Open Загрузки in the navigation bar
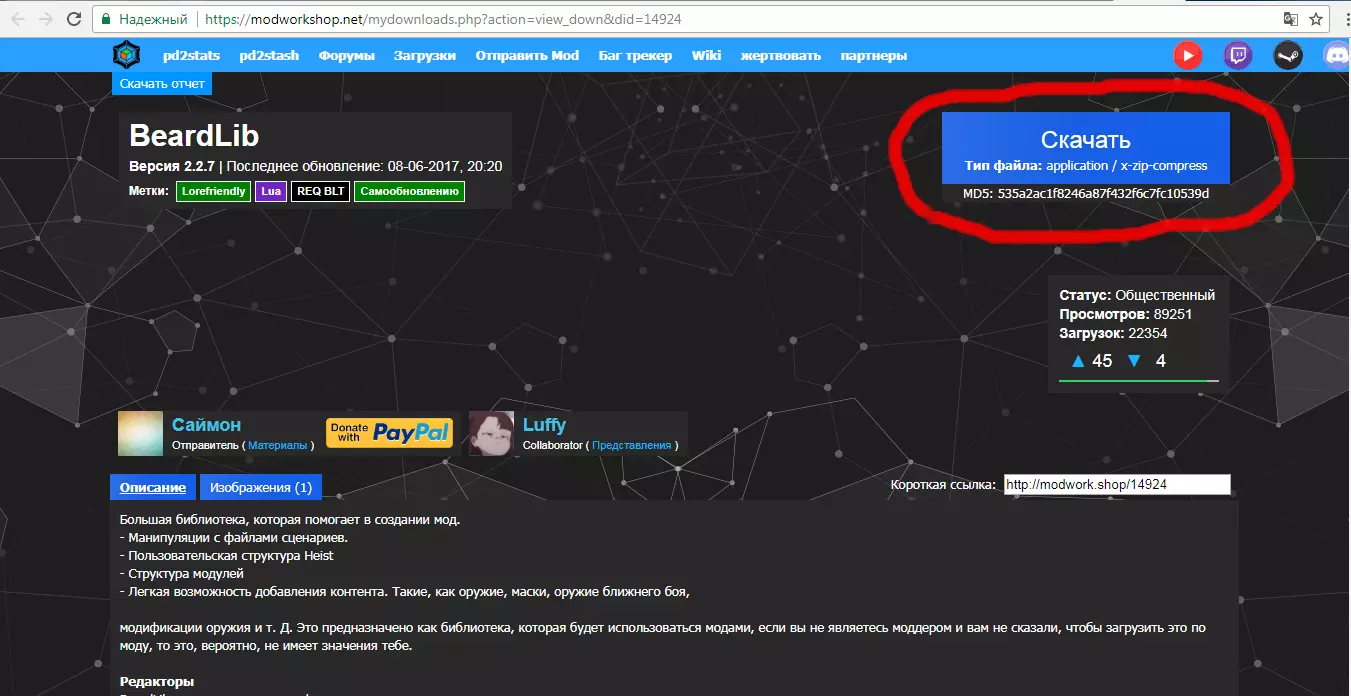The height and width of the screenshot is (696, 1351). (425, 55)
